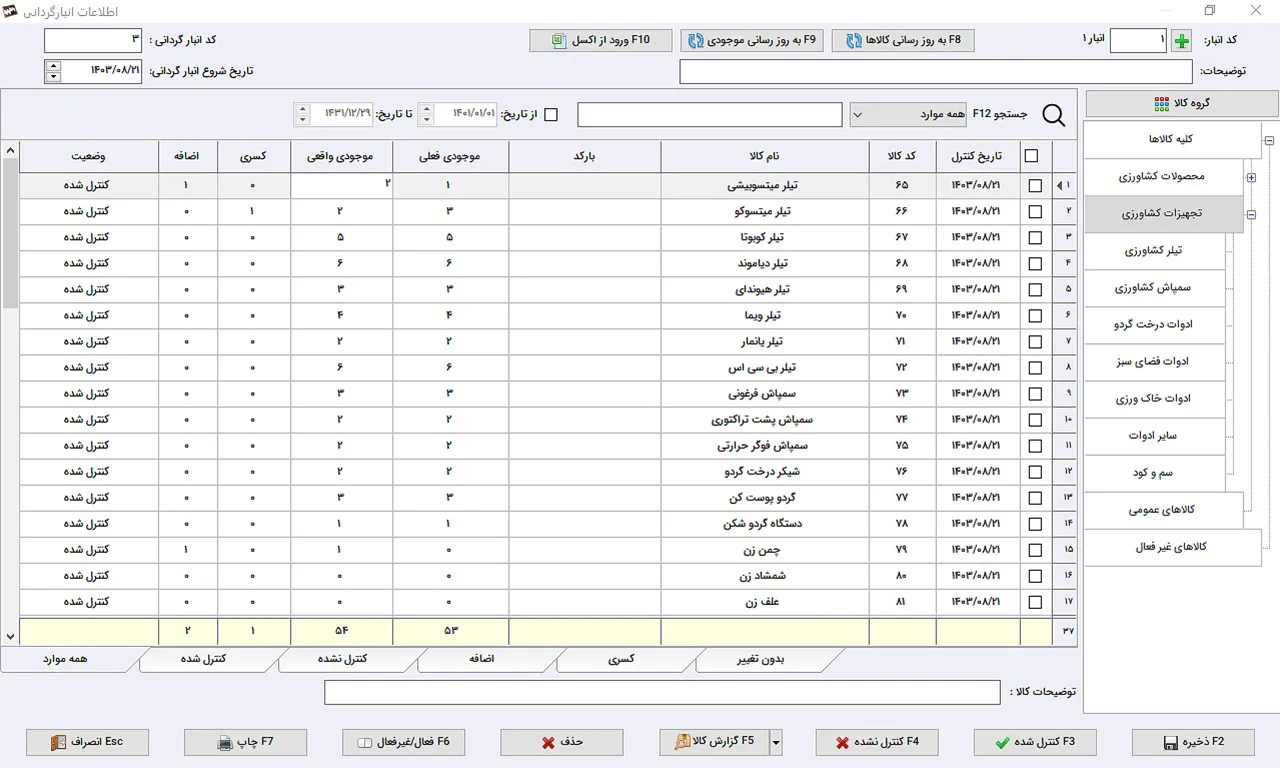The height and width of the screenshot is (768, 1280).
Task: Click Esc 'انصراف' cancel button
Action: tap(88, 742)
